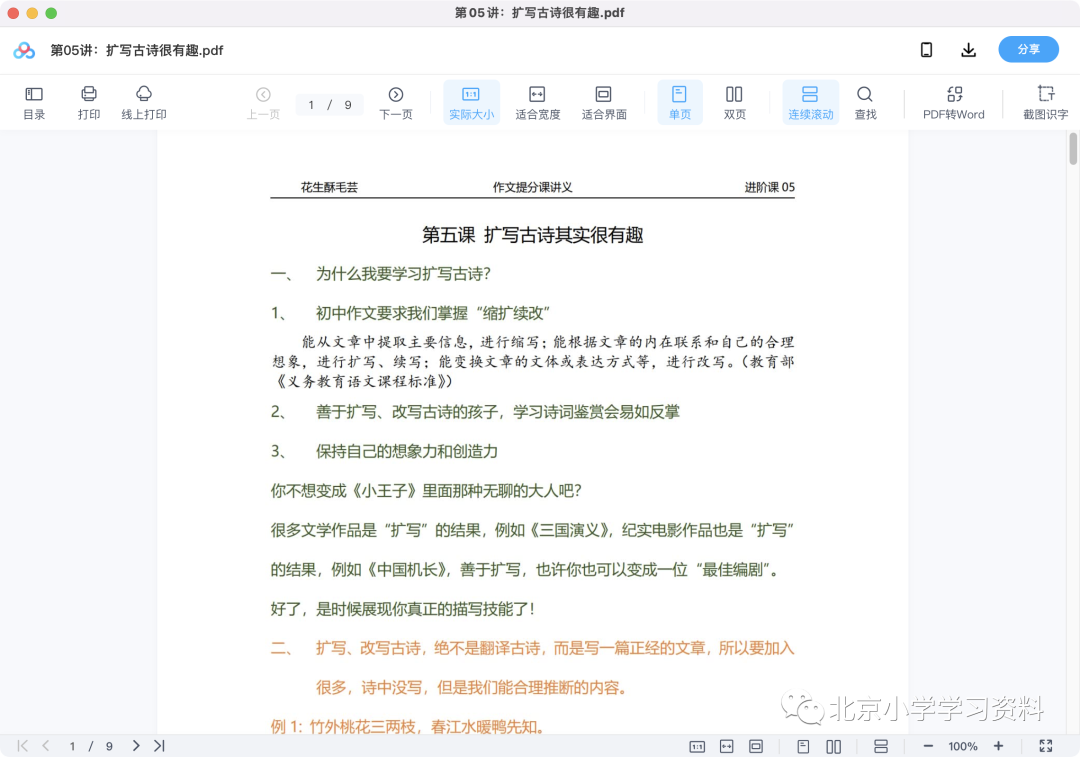The width and height of the screenshot is (1080, 757).
Task: Click double page icon in status bar
Action: pos(833,747)
